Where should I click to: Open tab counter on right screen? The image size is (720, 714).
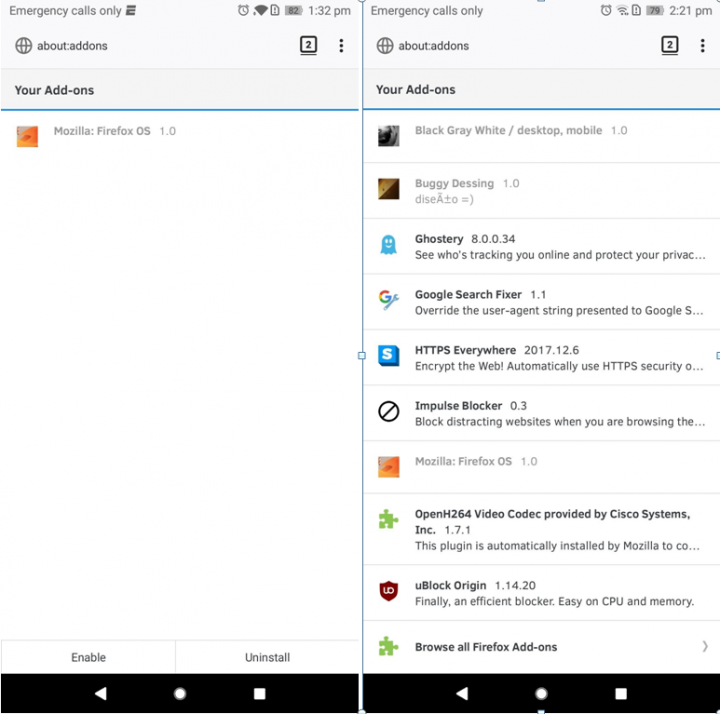[670, 45]
